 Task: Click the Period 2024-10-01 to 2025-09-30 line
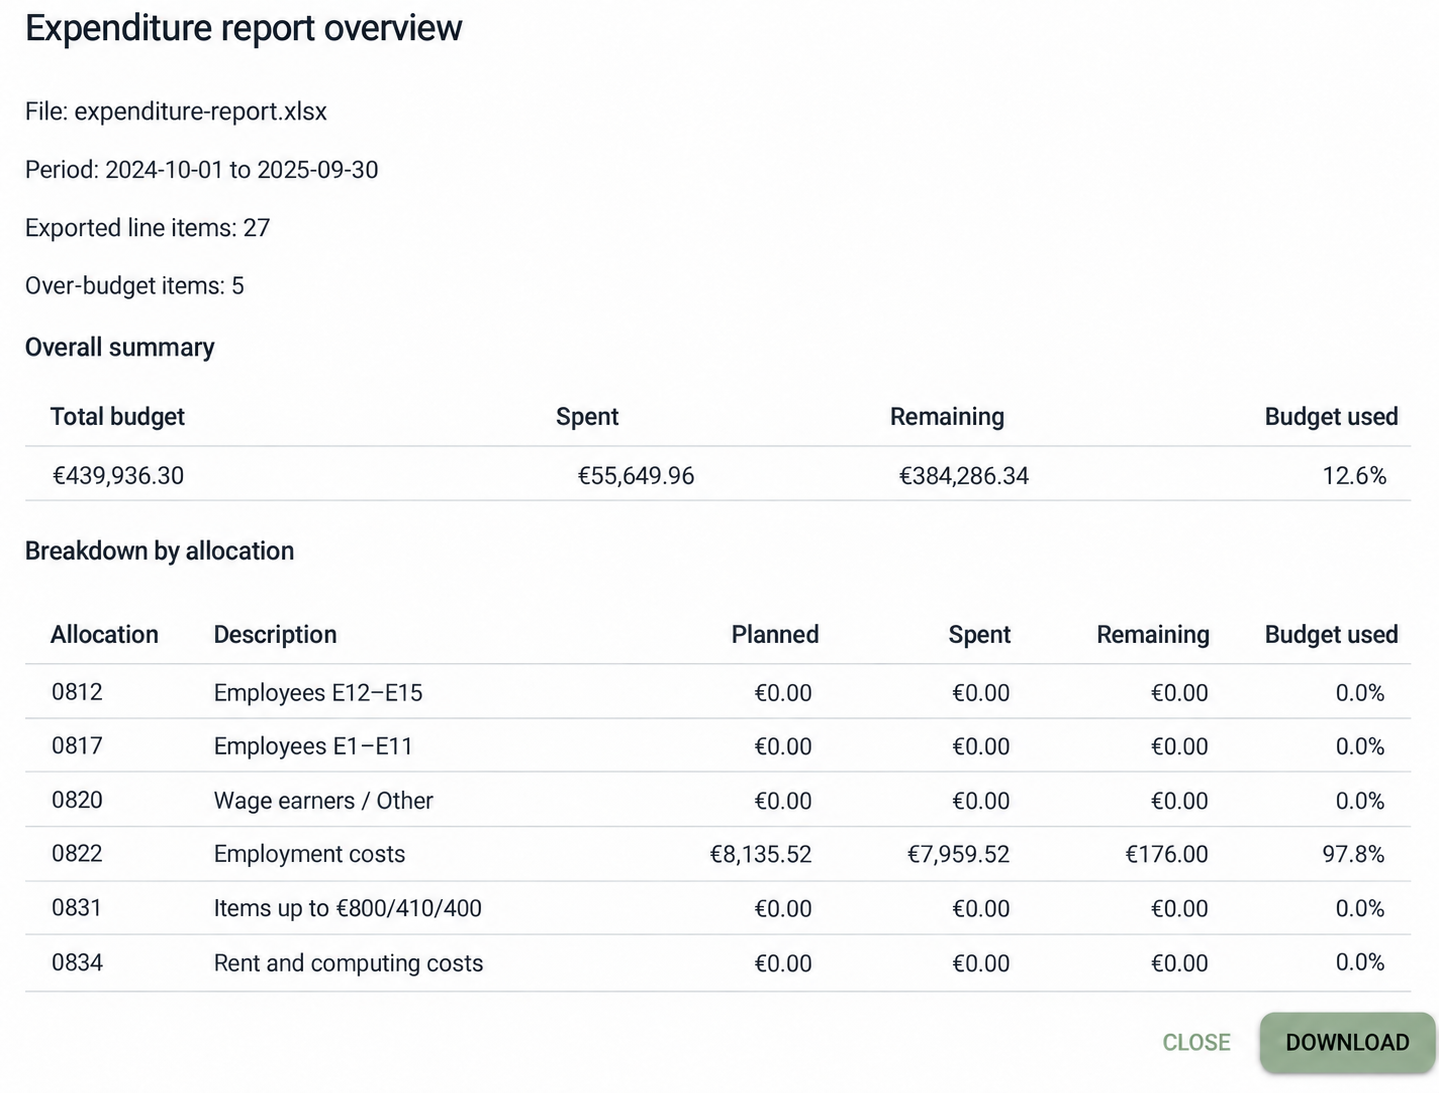202,170
